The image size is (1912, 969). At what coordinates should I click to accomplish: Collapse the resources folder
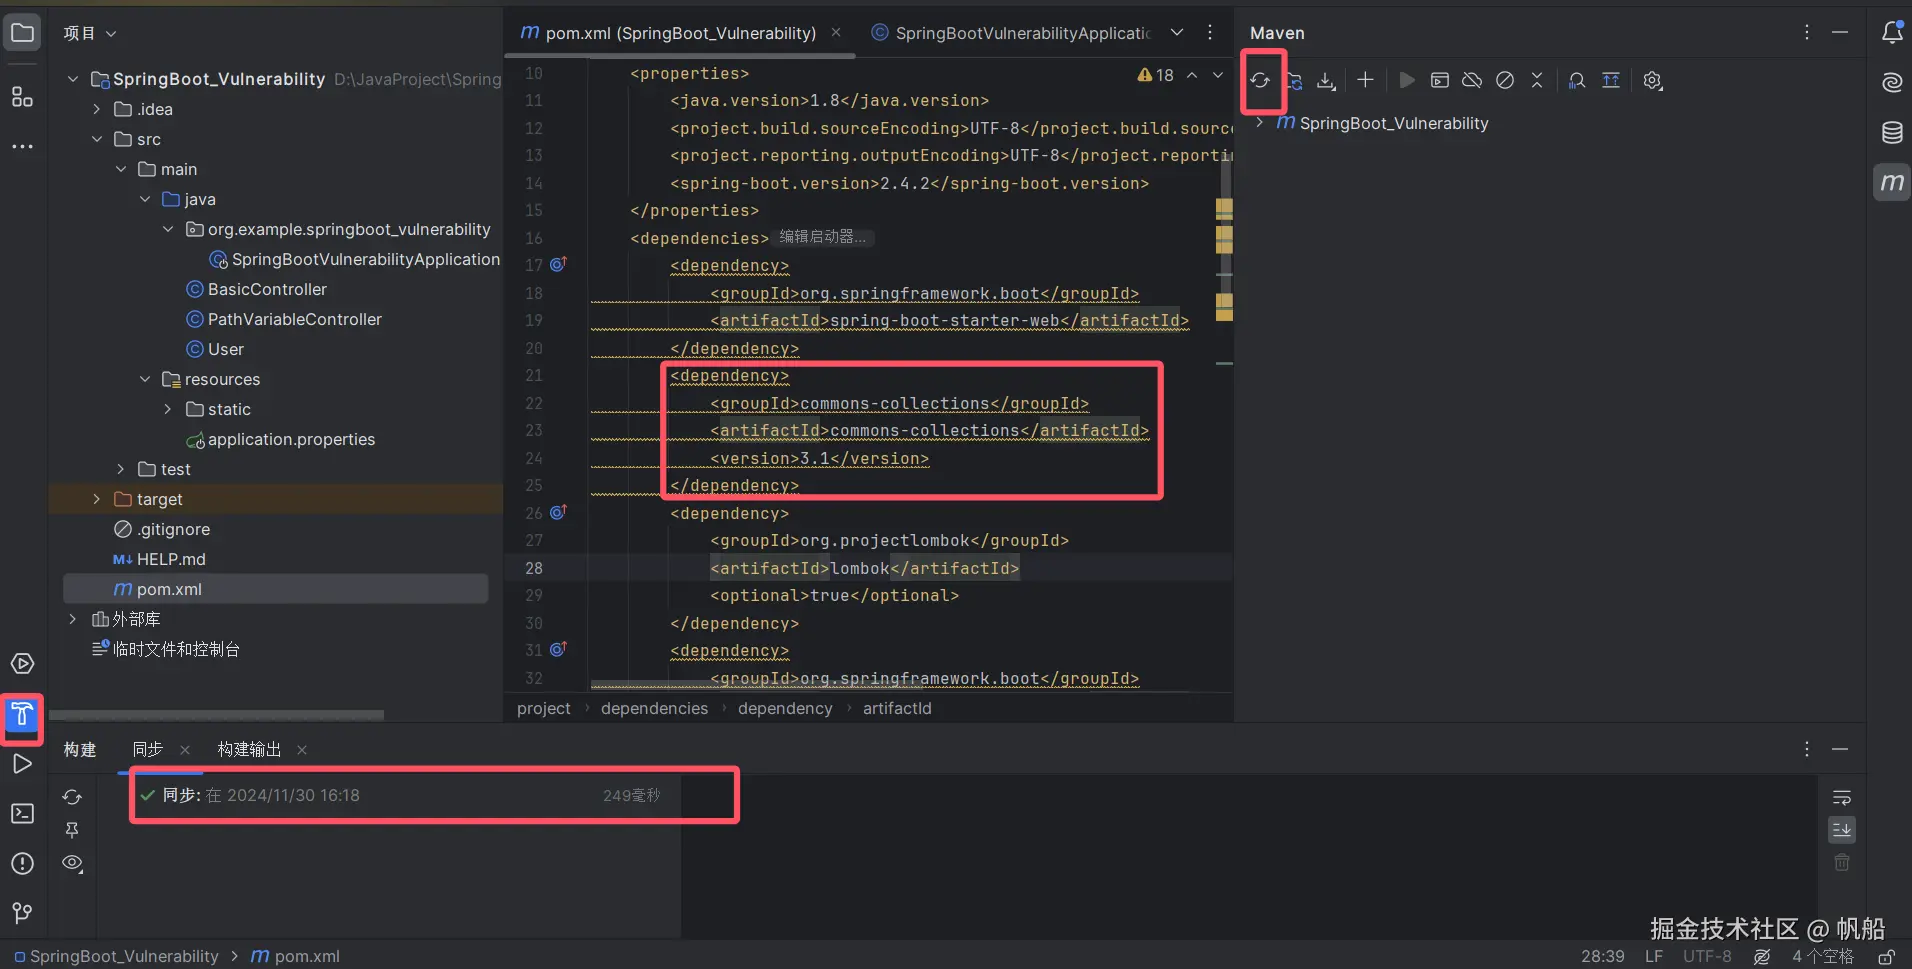(x=145, y=379)
